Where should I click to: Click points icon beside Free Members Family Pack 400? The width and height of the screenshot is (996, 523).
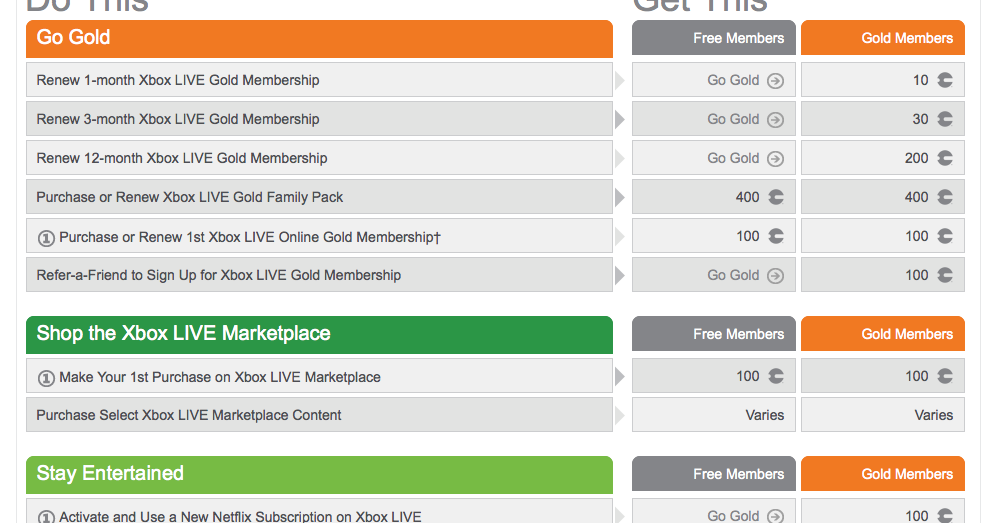(776, 198)
